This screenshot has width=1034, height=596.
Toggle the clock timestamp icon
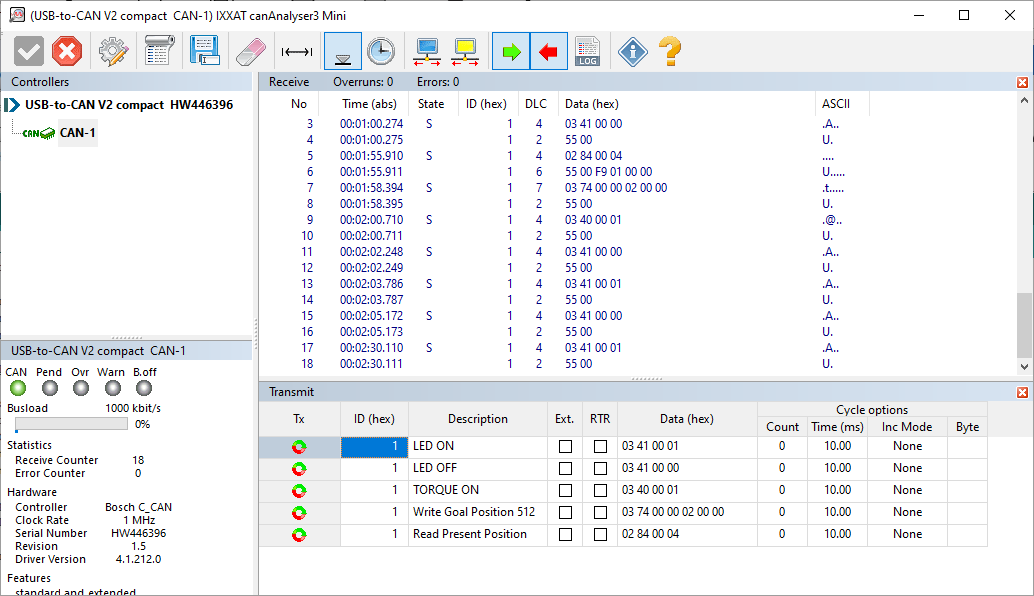coord(380,51)
